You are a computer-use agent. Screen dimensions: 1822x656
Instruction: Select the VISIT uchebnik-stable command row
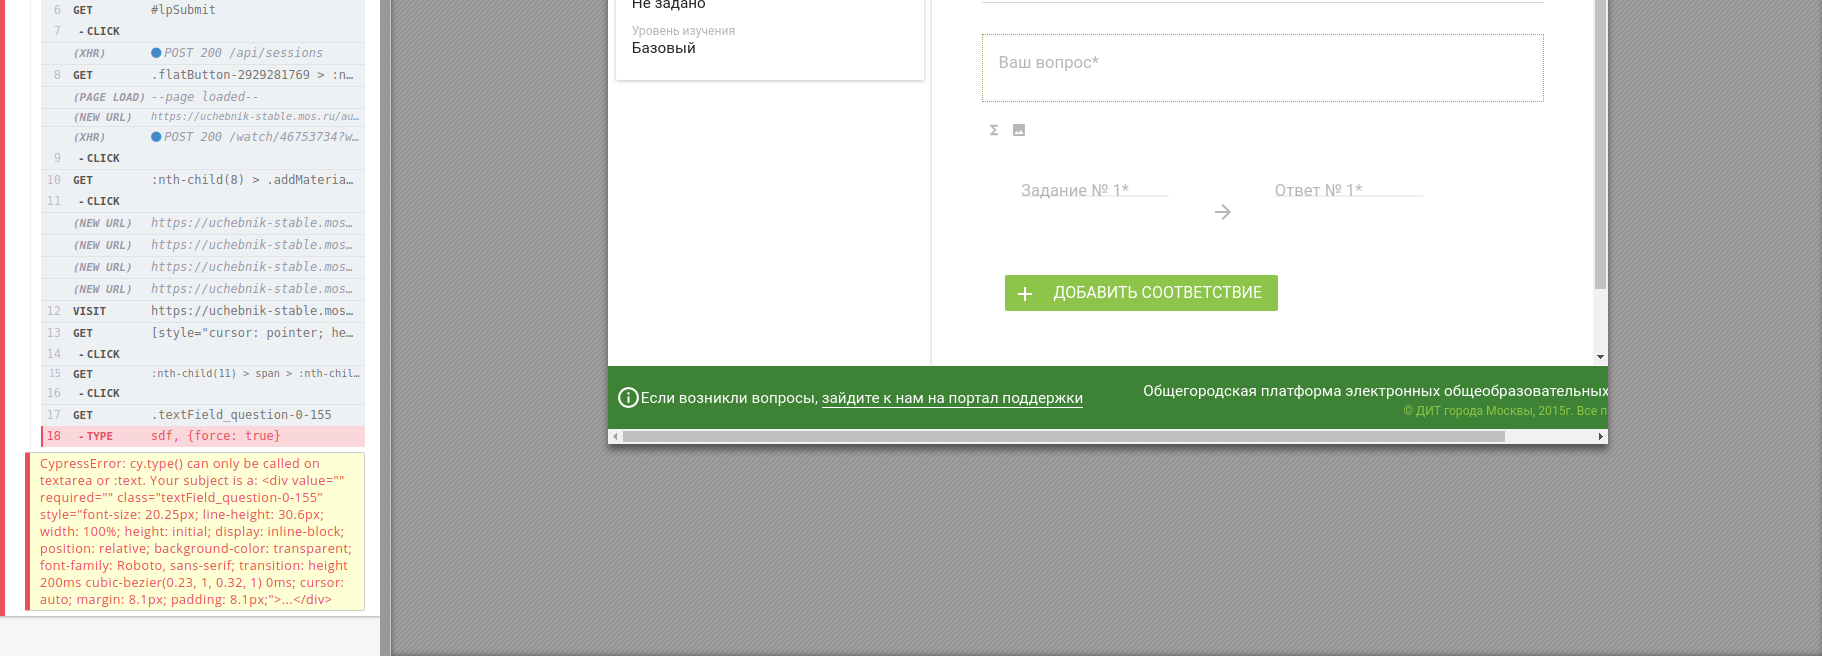pos(203,311)
